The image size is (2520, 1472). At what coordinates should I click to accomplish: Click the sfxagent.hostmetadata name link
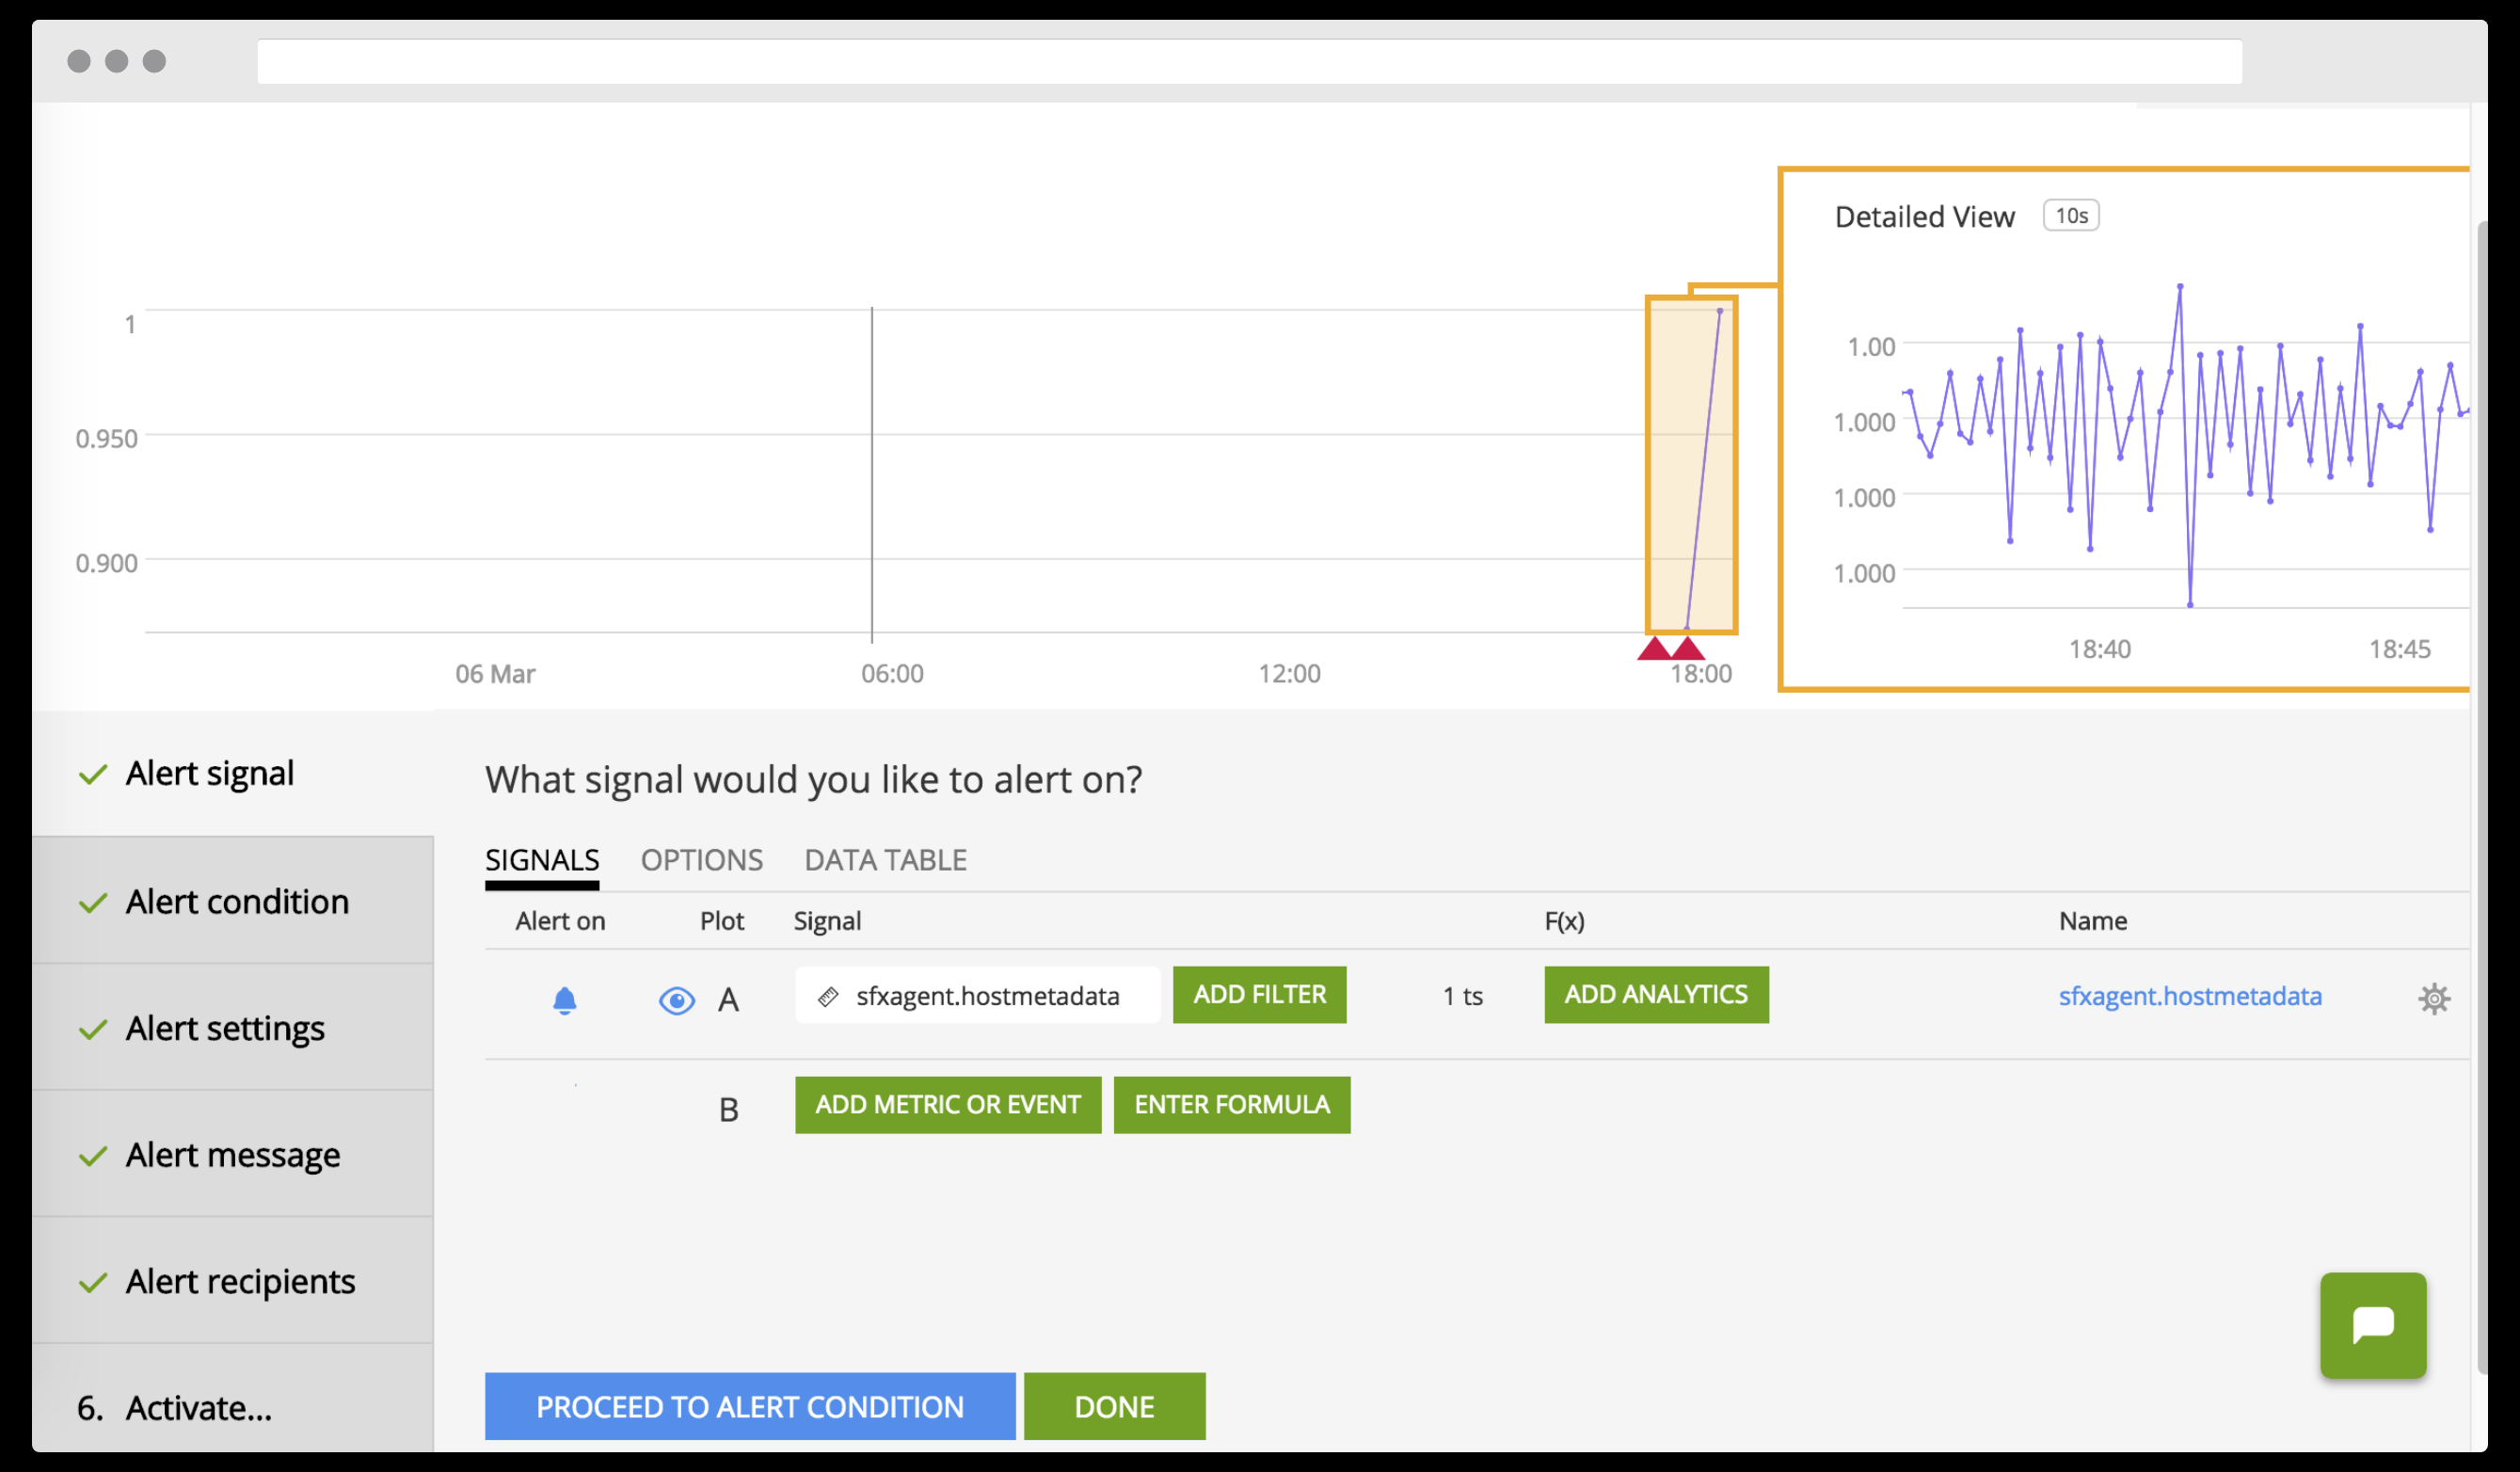point(2189,996)
